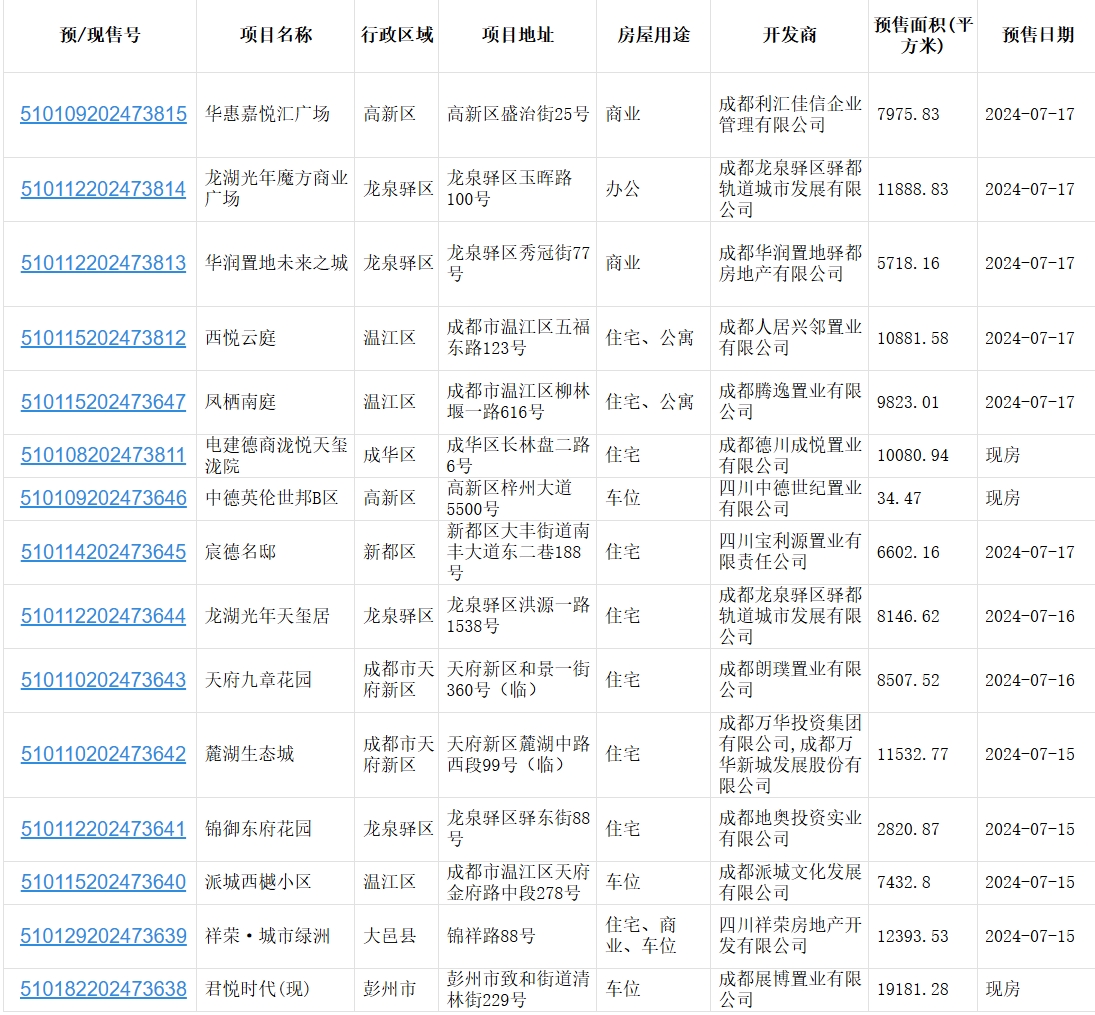This screenshot has width=1095, height=1015.
Task: Click developer 成都利汇佳信企业管理有限公司
Action: coord(791,114)
